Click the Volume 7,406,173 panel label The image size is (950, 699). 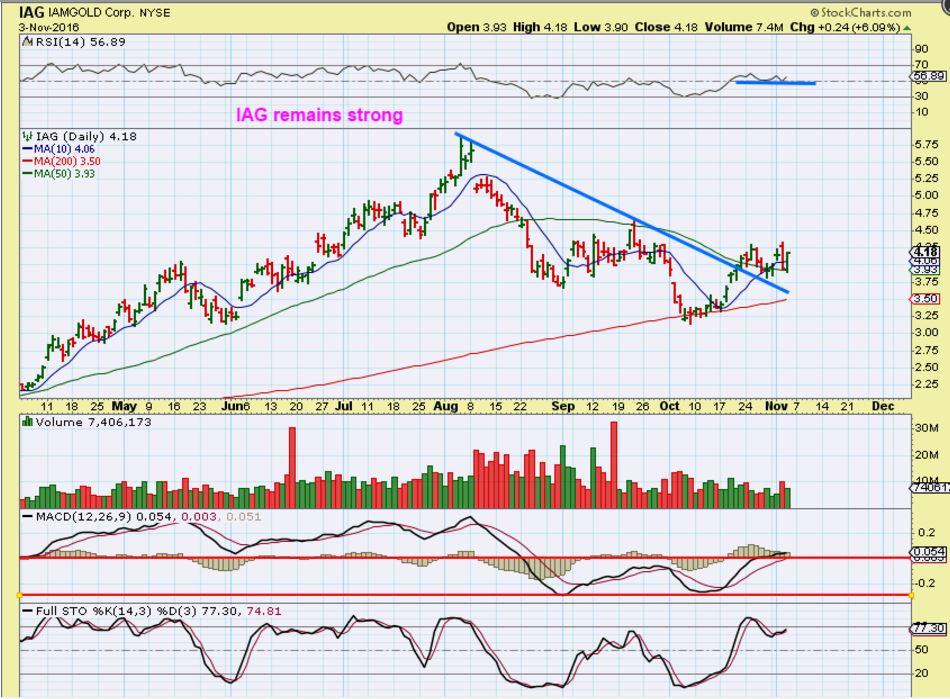pyautogui.click(x=93, y=422)
